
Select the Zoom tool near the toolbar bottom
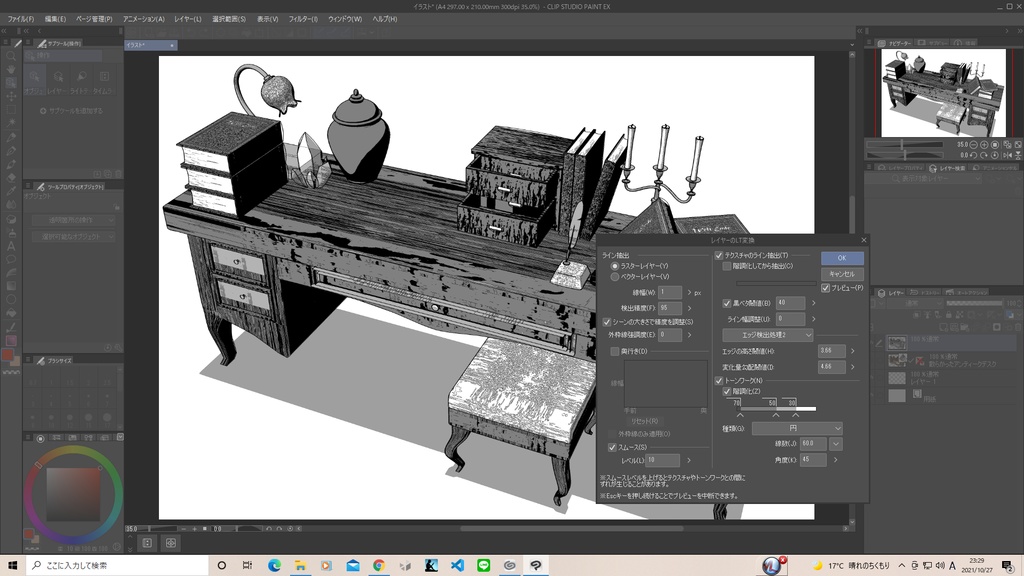11,54
